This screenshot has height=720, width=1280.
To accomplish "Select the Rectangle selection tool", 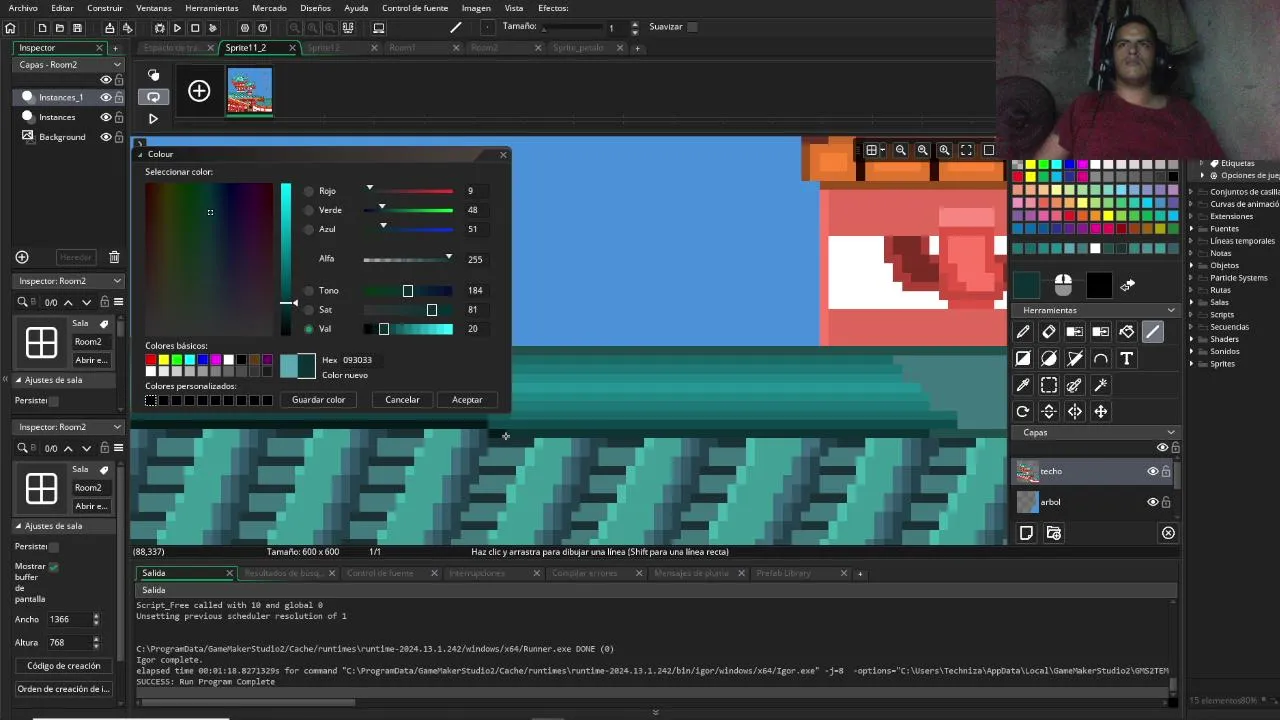I will (1049, 385).
